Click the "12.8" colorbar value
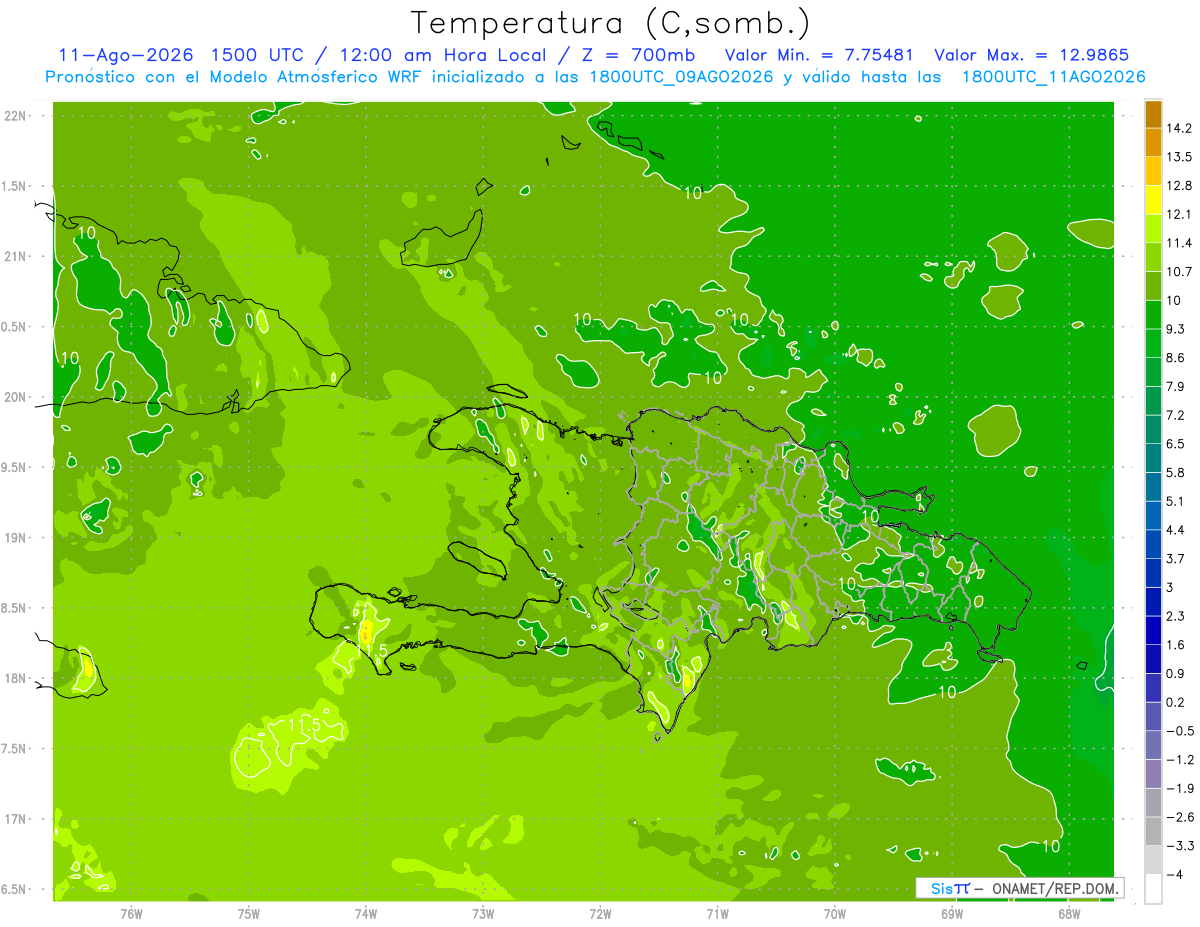1200x927 pixels. (1178, 185)
